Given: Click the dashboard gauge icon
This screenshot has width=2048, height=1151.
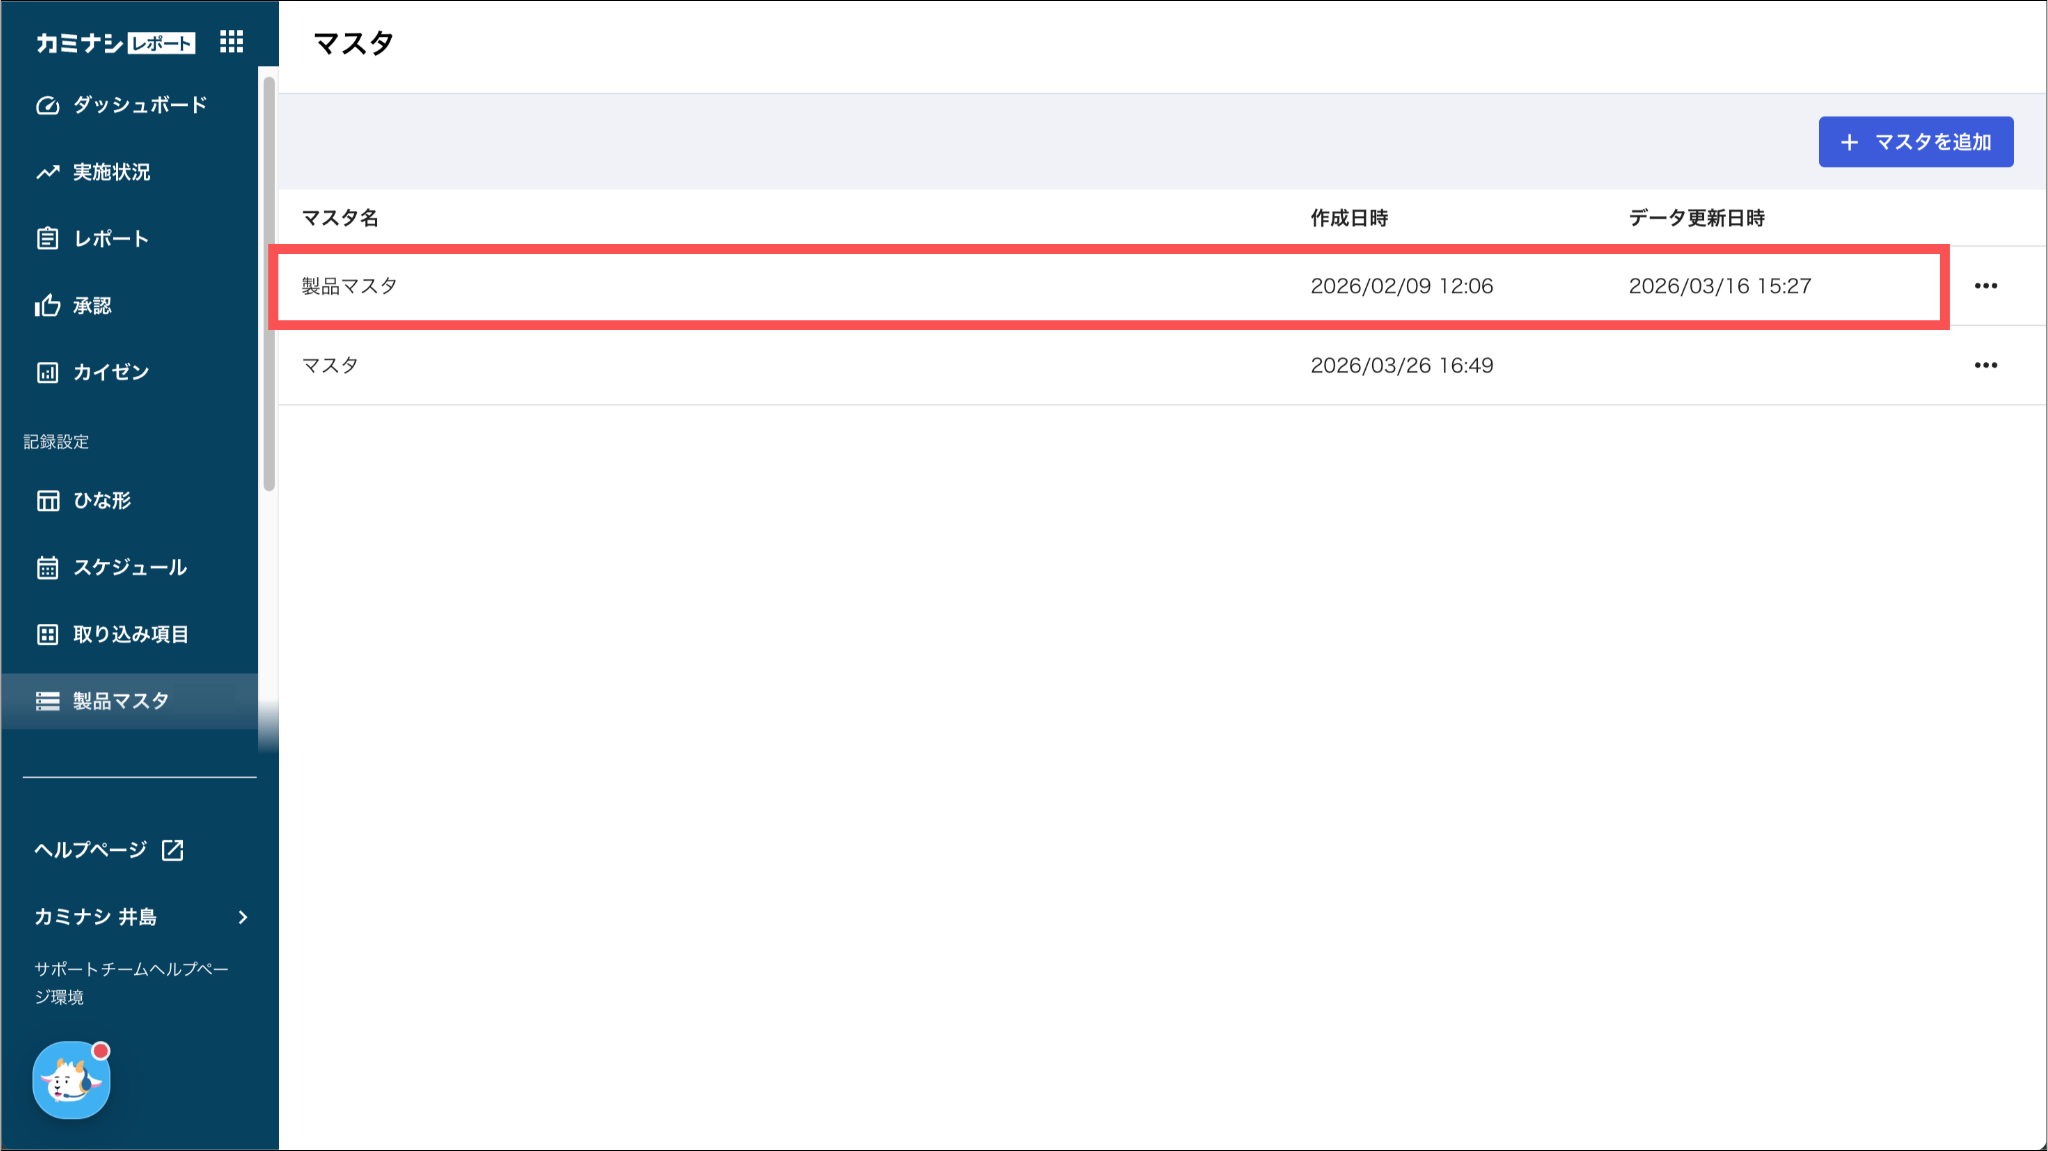Looking at the screenshot, I should [47, 105].
